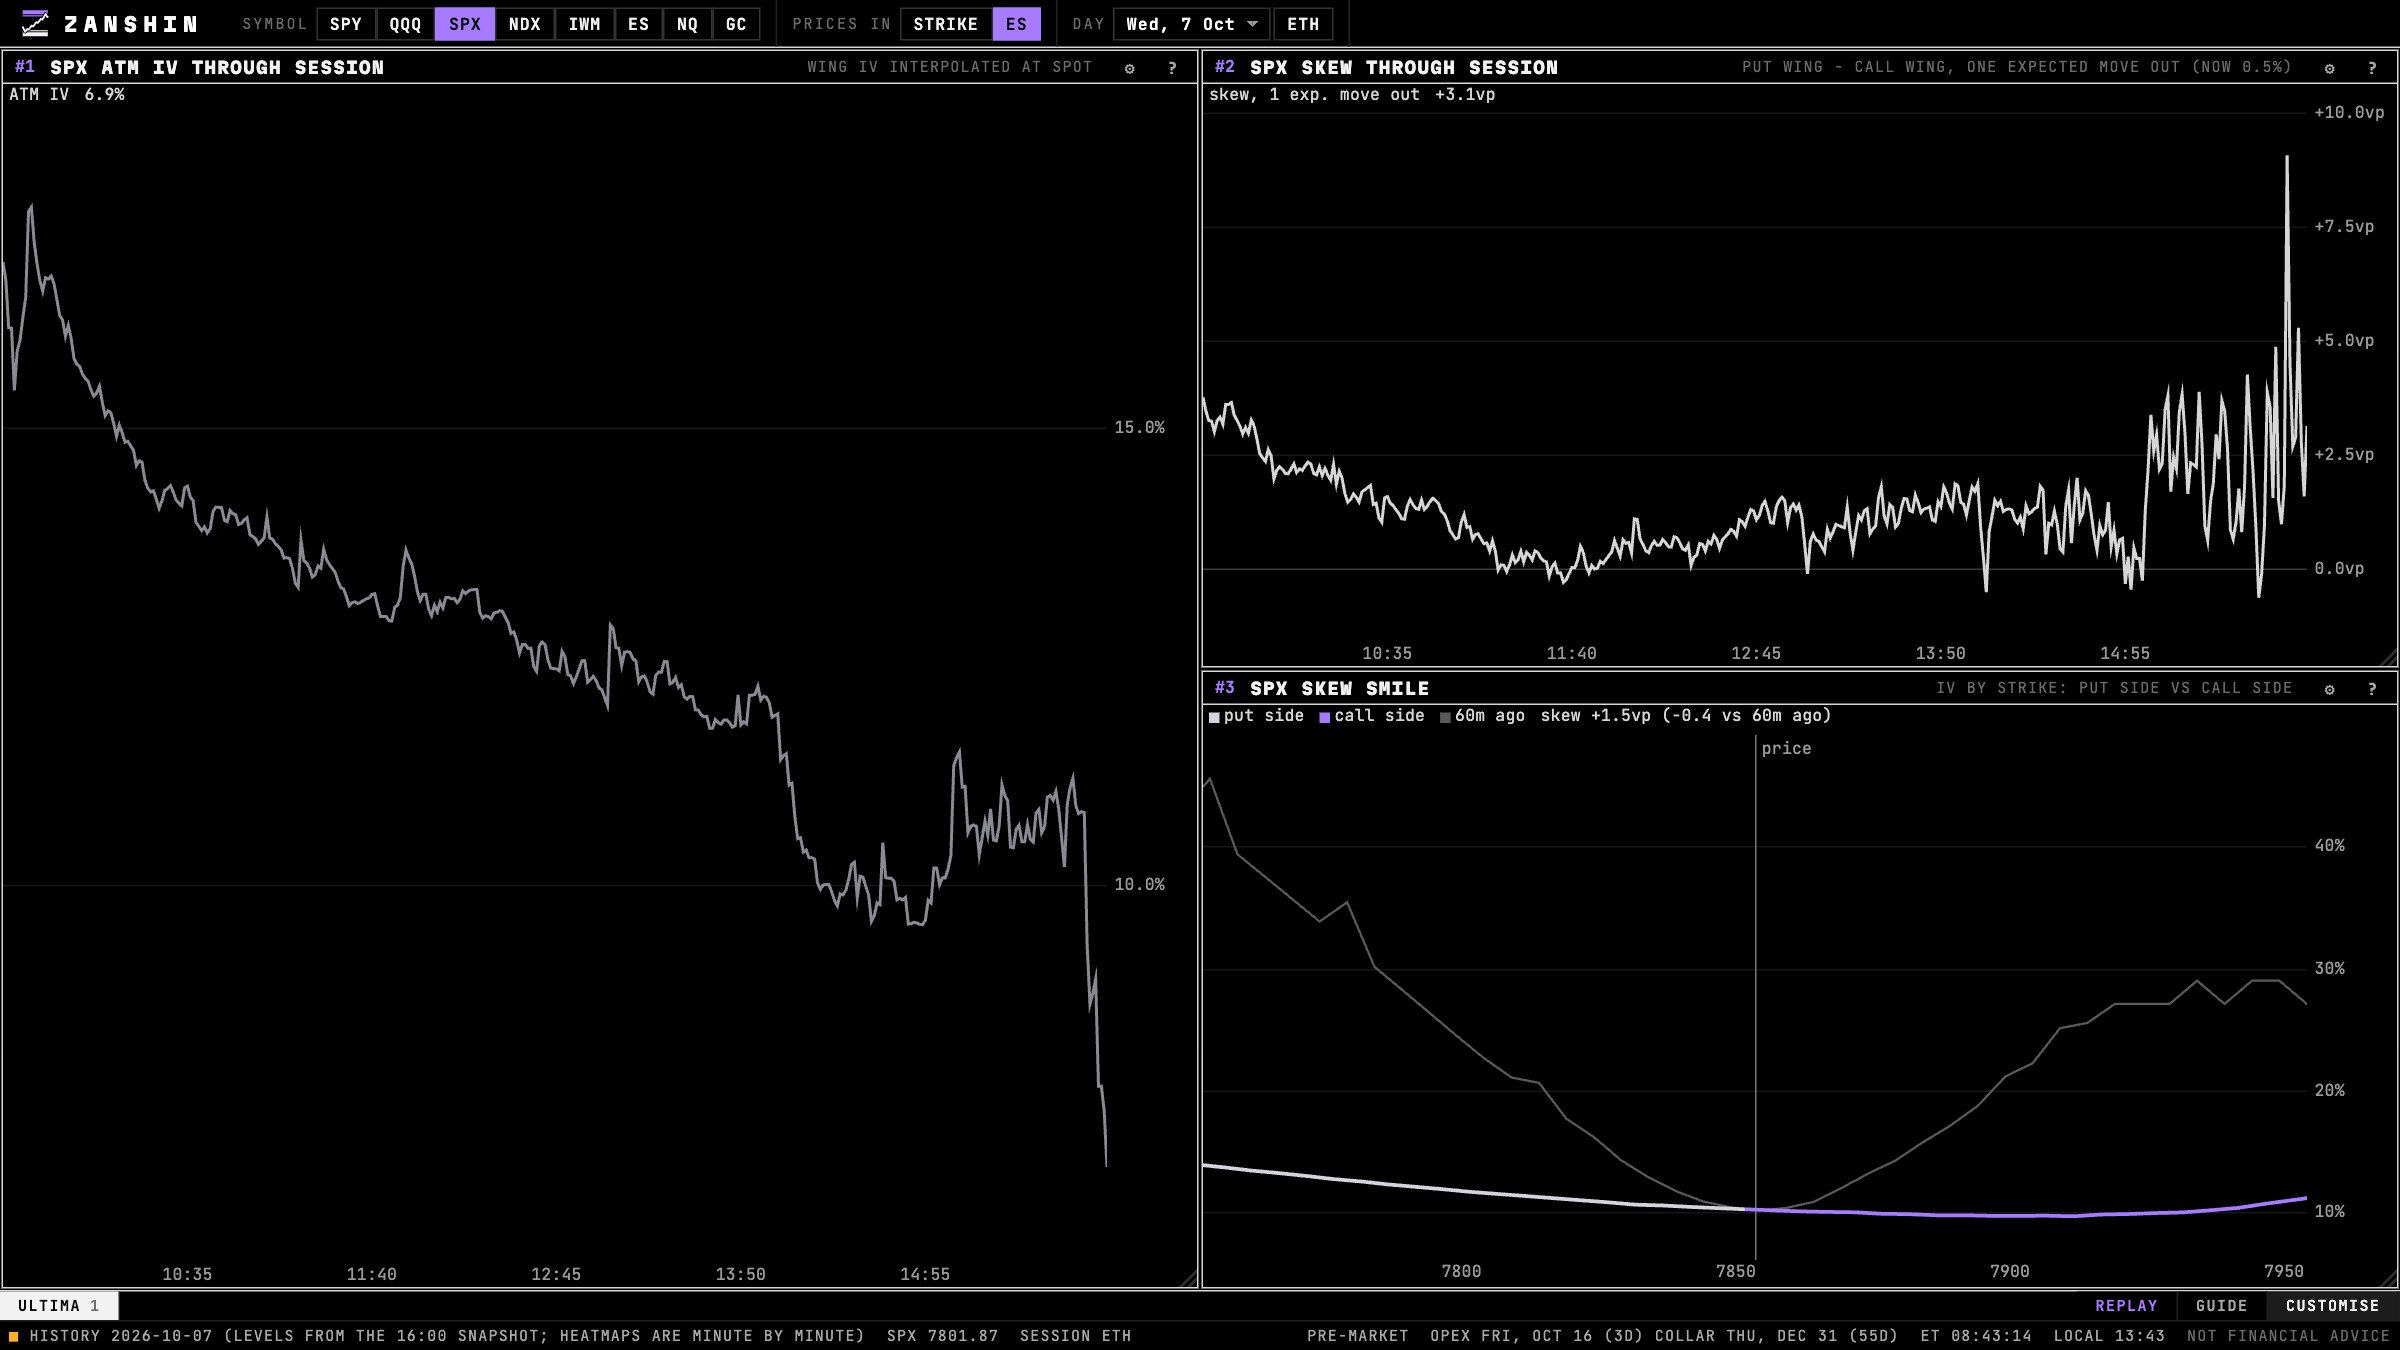This screenshot has height=1350, width=2400.
Task: Click +10.0vp axis label in skew chart
Action: coord(2349,113)
